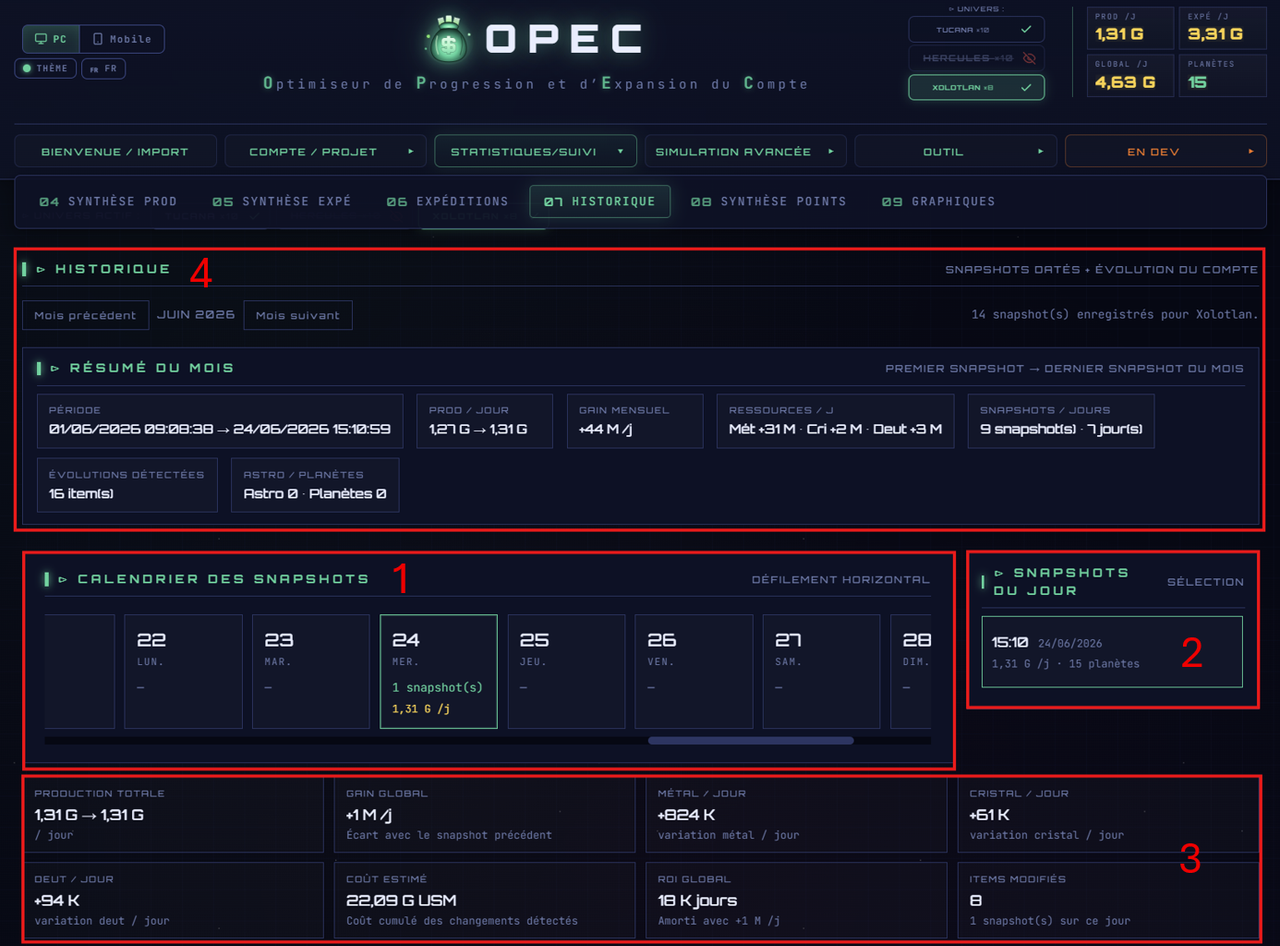
Task: Click the RESSOURCES / J card
Action: [835, 421]
